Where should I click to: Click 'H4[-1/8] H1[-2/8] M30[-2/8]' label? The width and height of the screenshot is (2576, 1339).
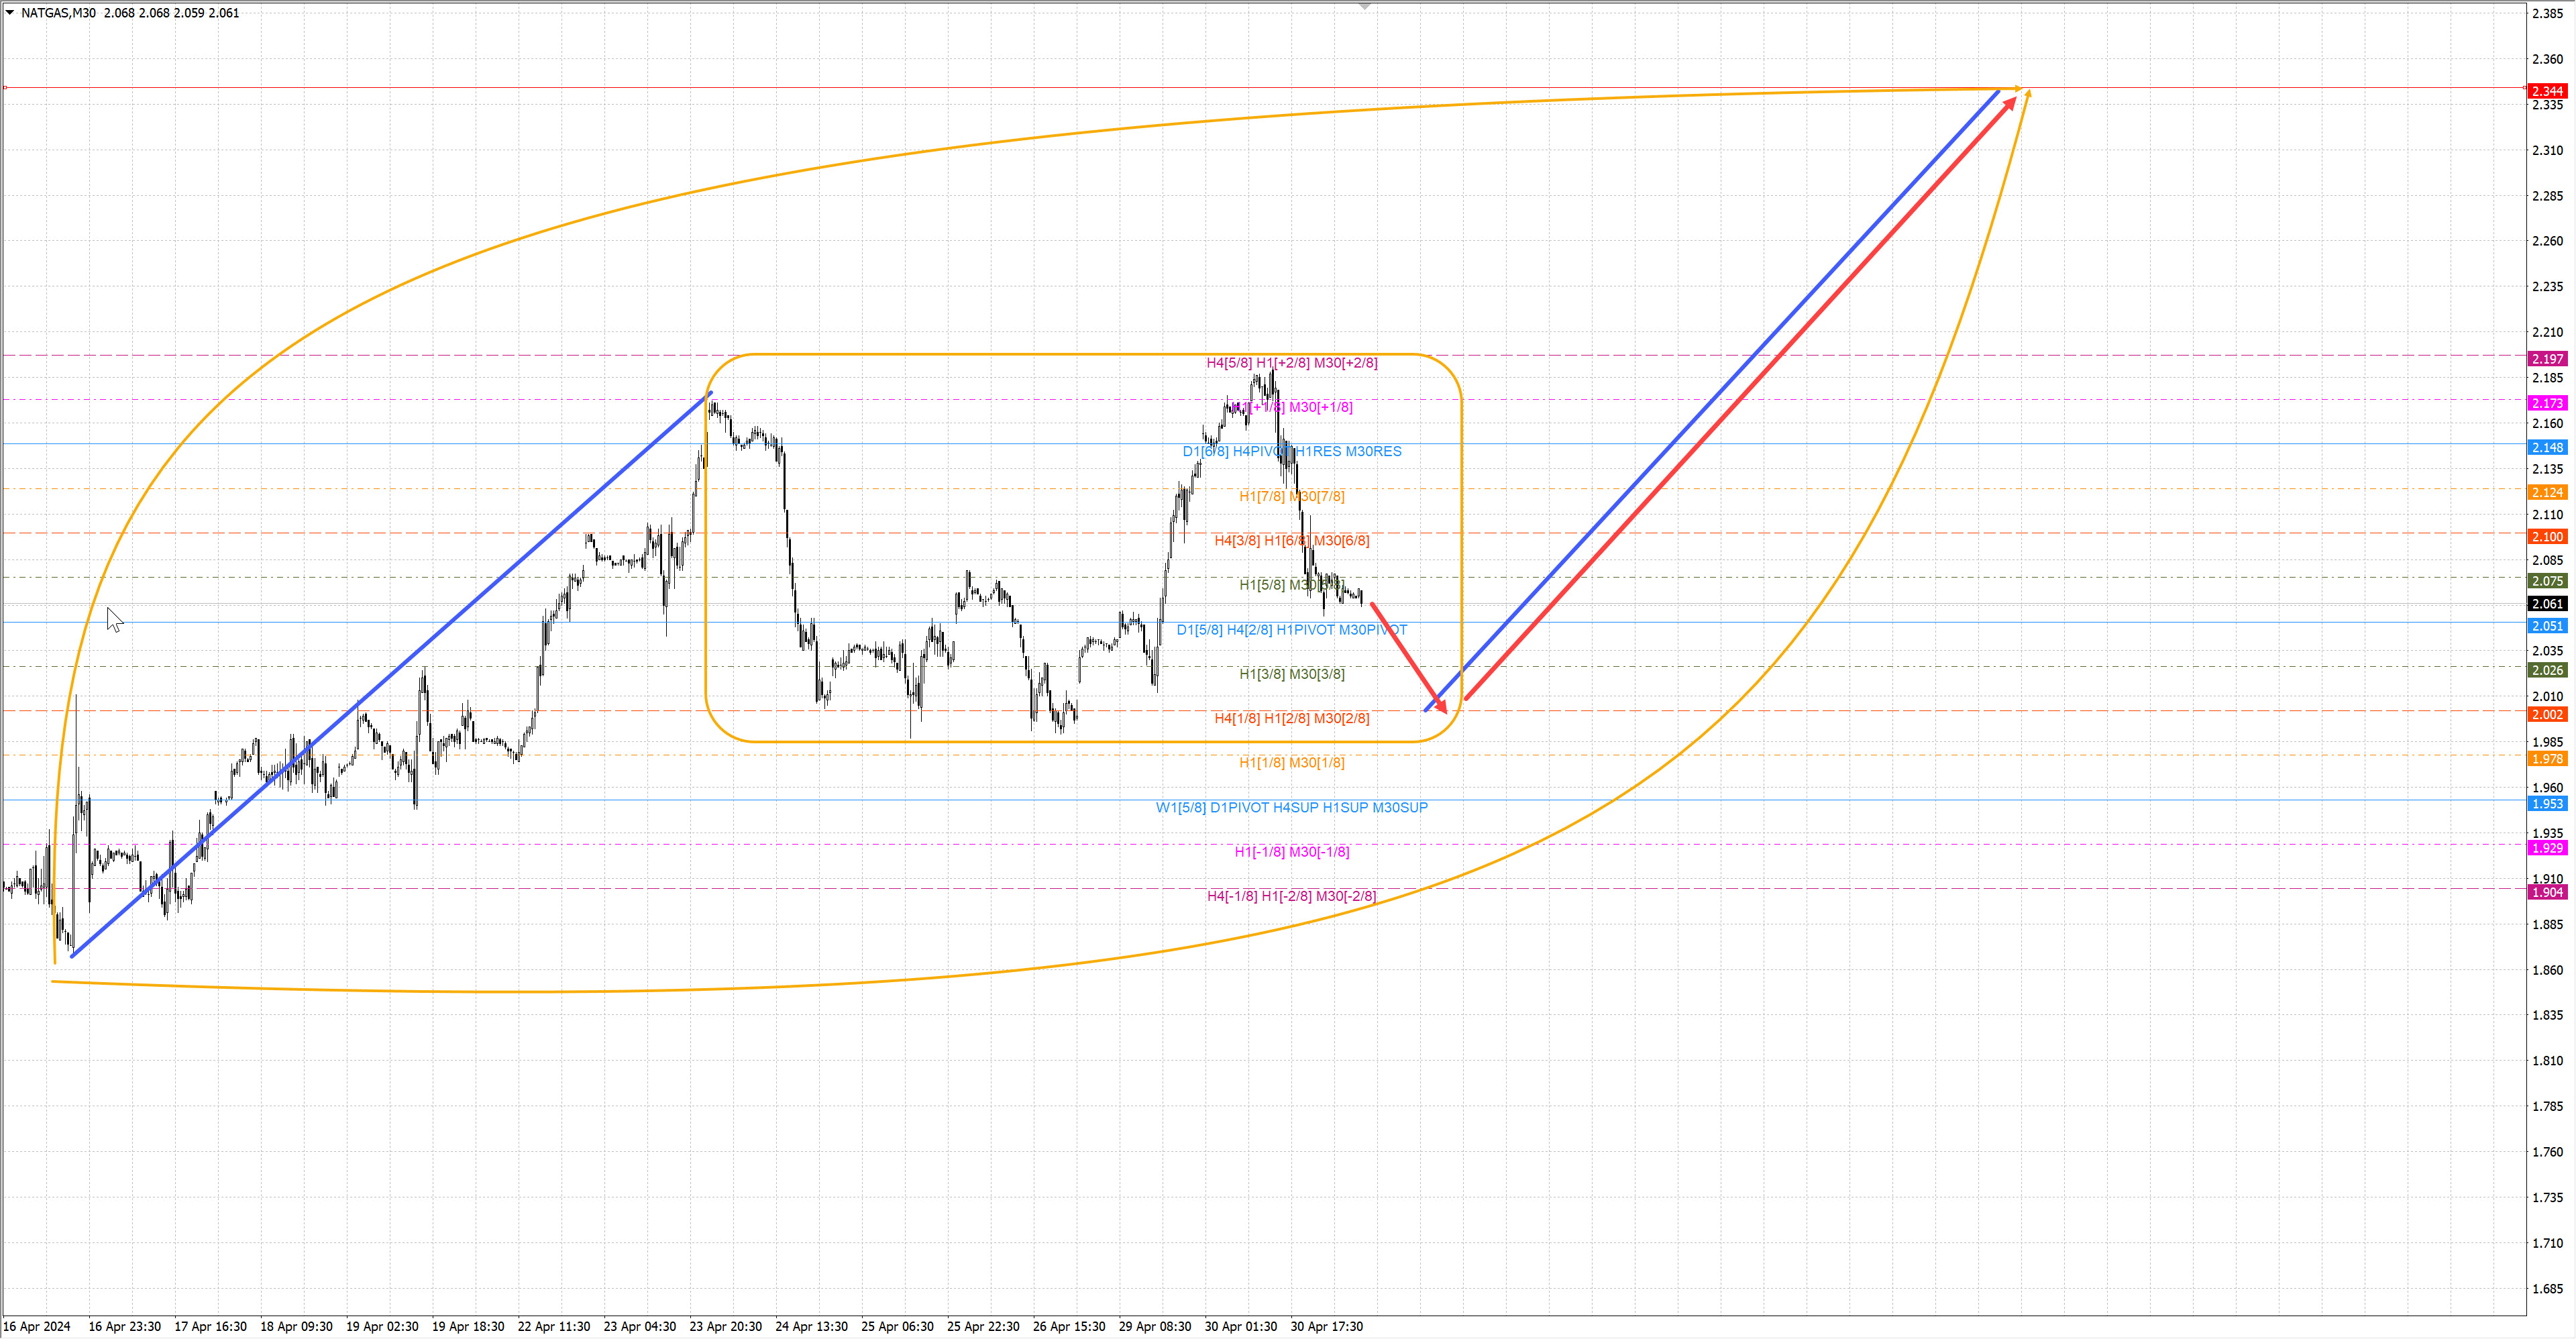[x=1291, y=896]
